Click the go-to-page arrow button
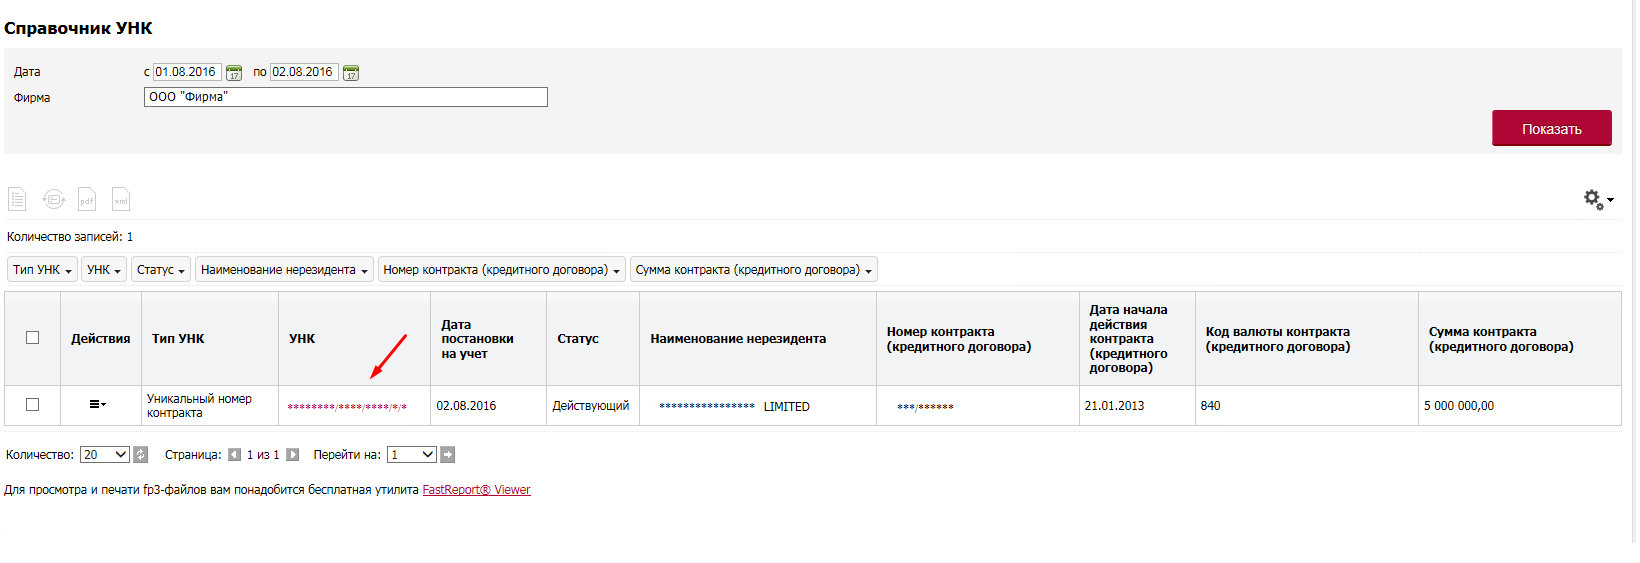Screen dimensions: 1640x563 tap(448, 455)
